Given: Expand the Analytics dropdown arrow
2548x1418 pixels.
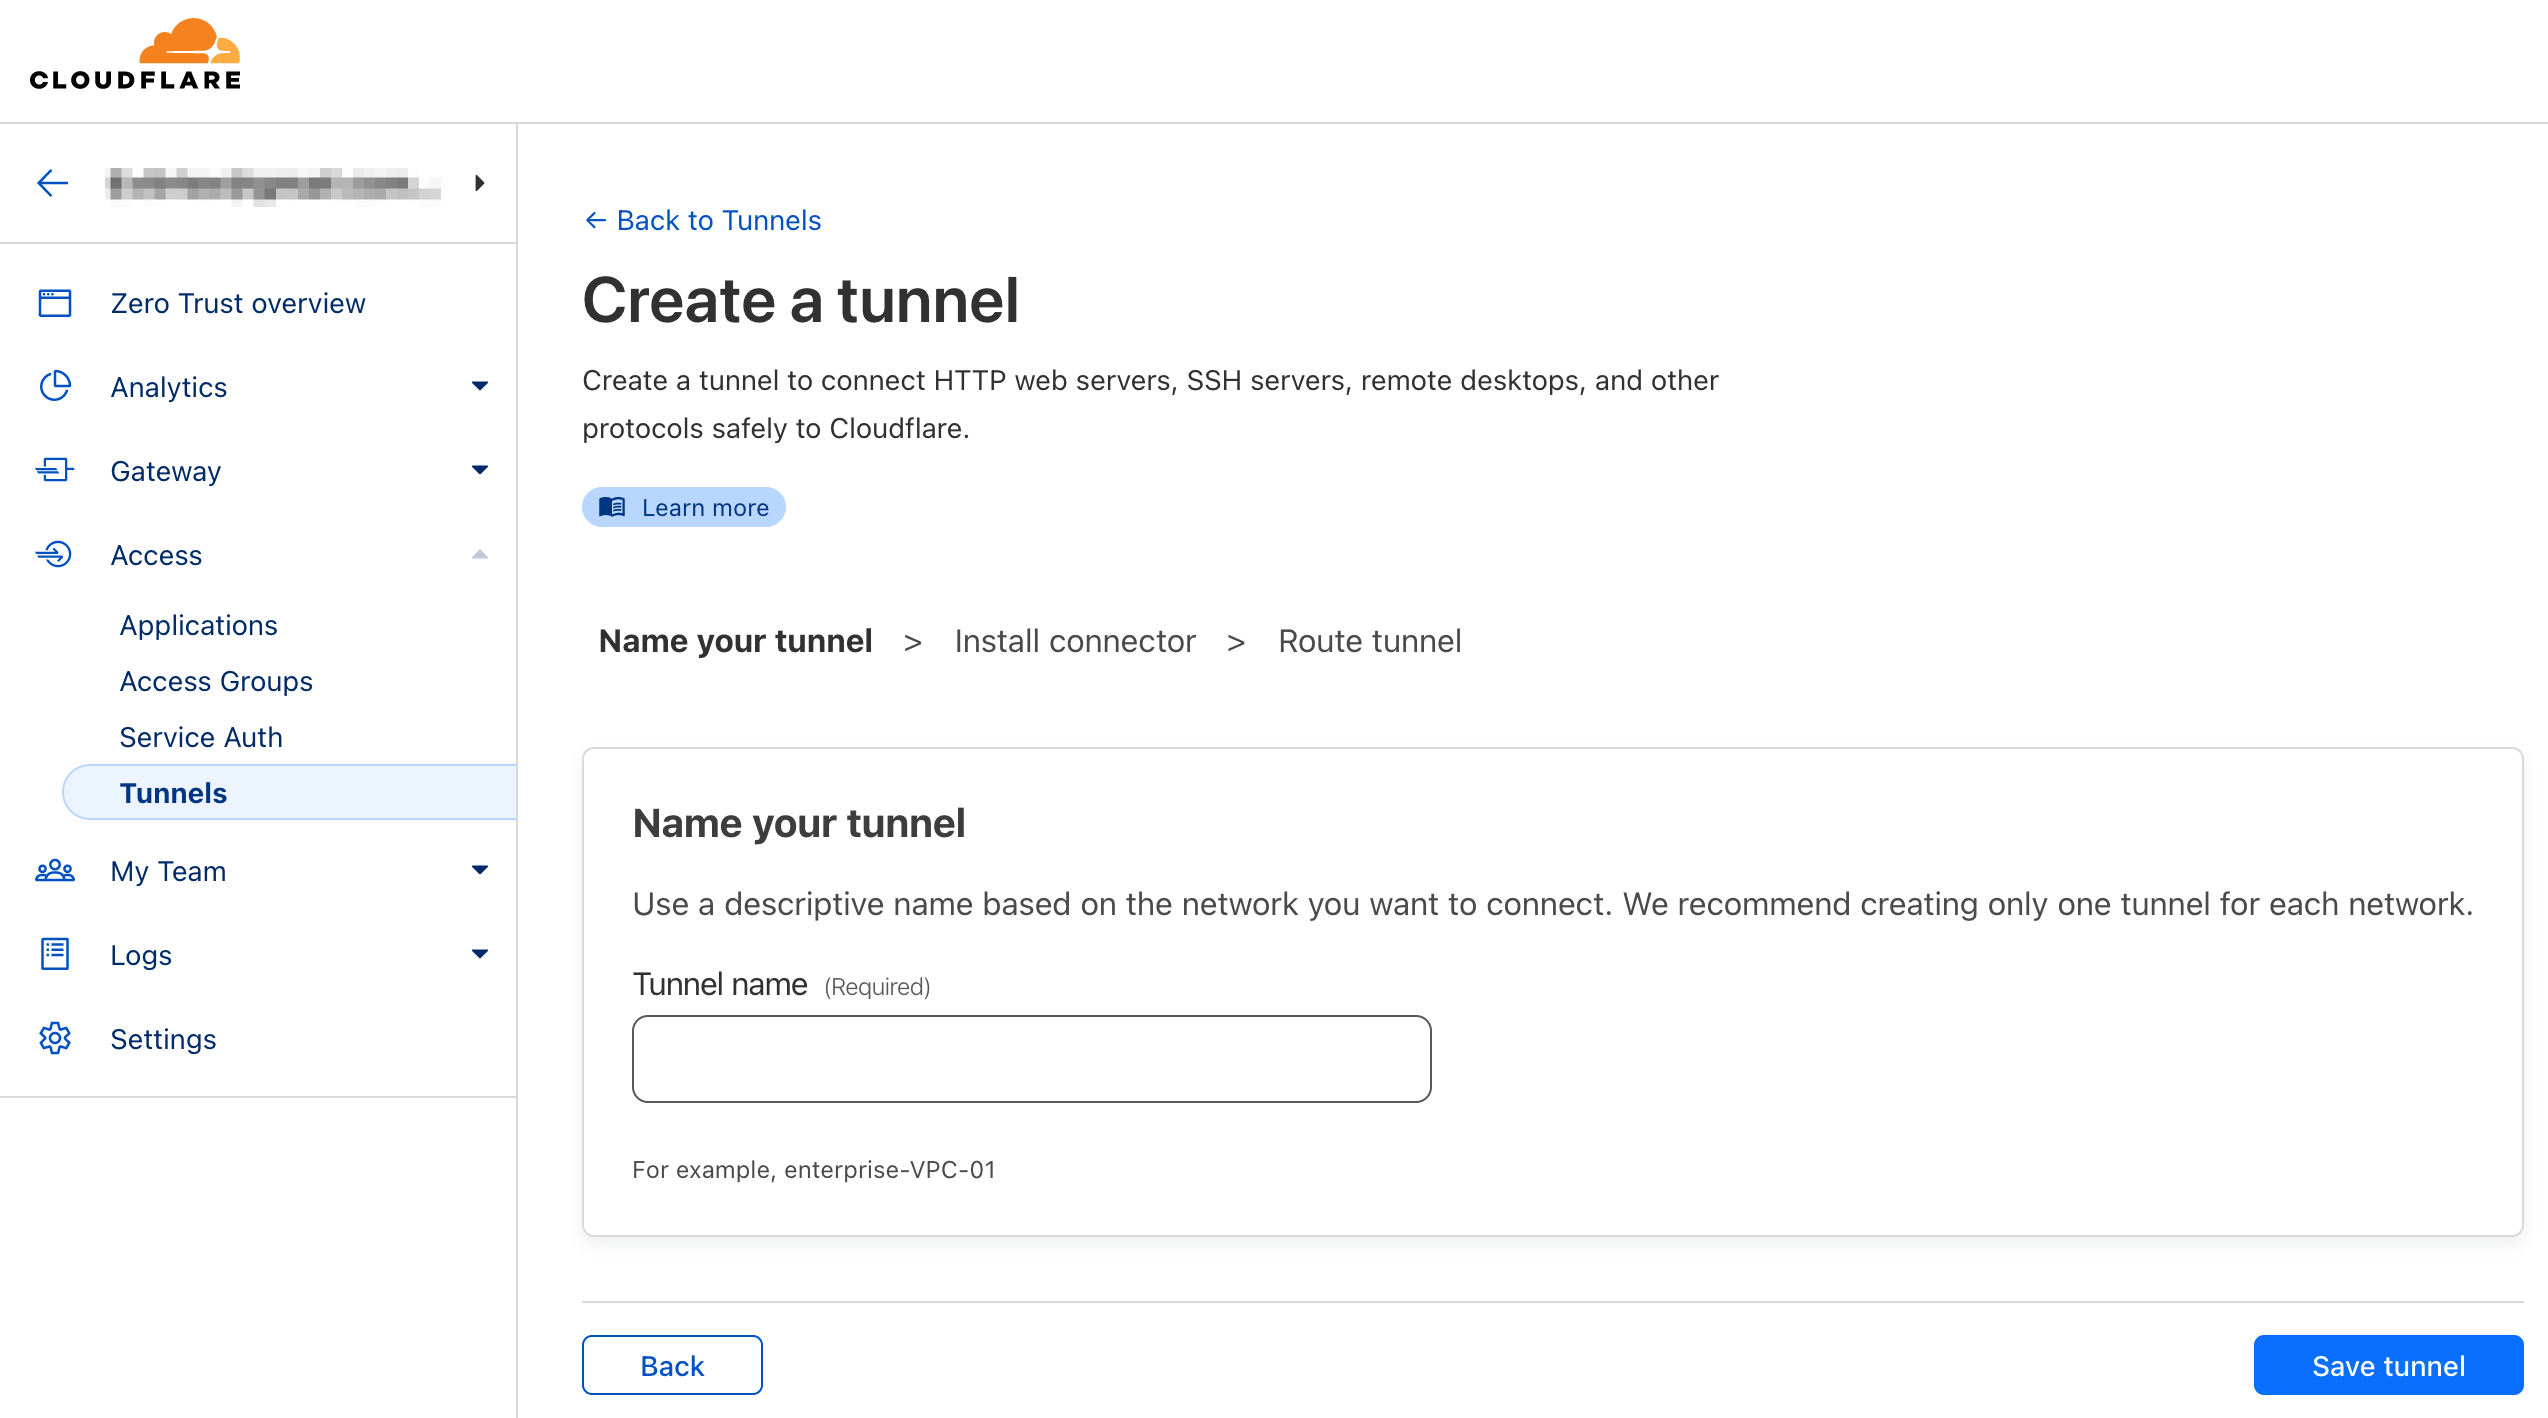Looking at the screenshot, I should 480,386.
